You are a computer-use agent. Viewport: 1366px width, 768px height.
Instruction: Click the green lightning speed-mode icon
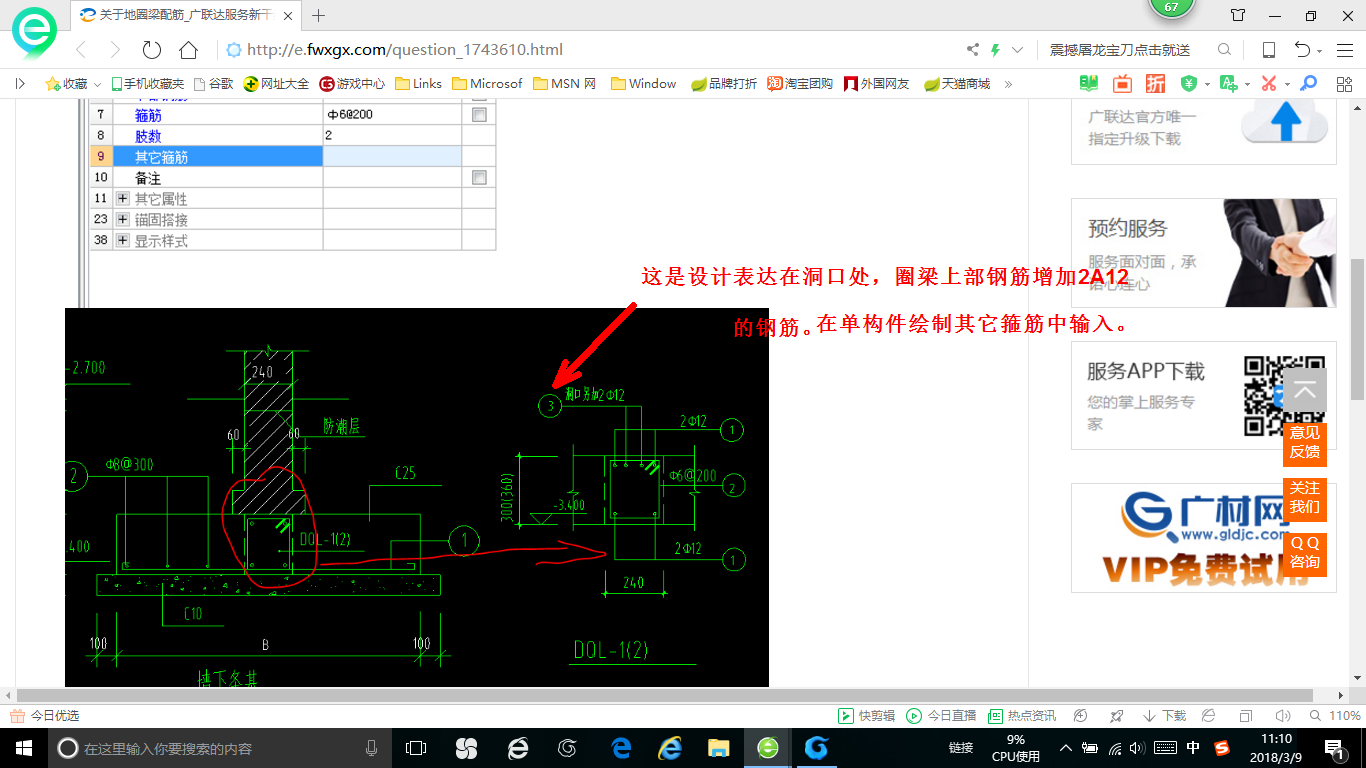point(996,50)
